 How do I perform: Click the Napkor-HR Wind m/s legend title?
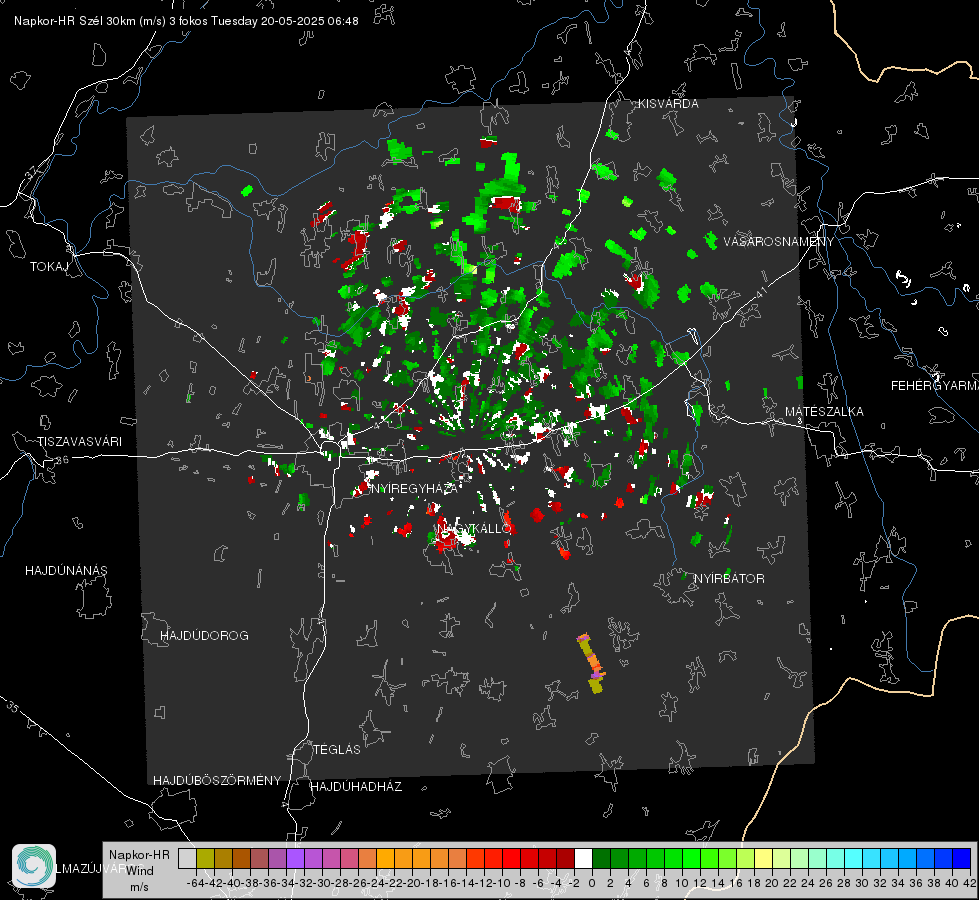[x=139, y=870]
